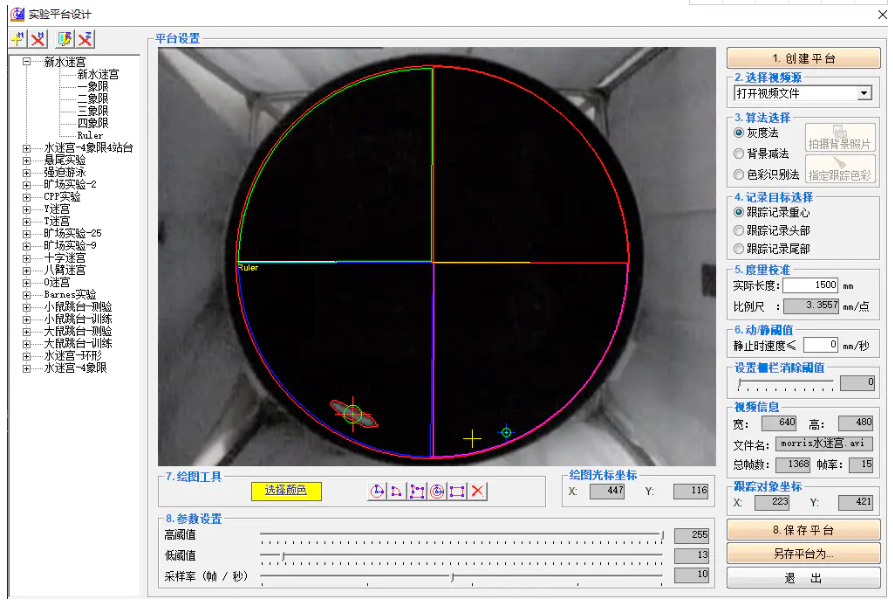The image size is (893, 603).
Task: Select 三象限 in the tree
Action: tap(92, 111)
